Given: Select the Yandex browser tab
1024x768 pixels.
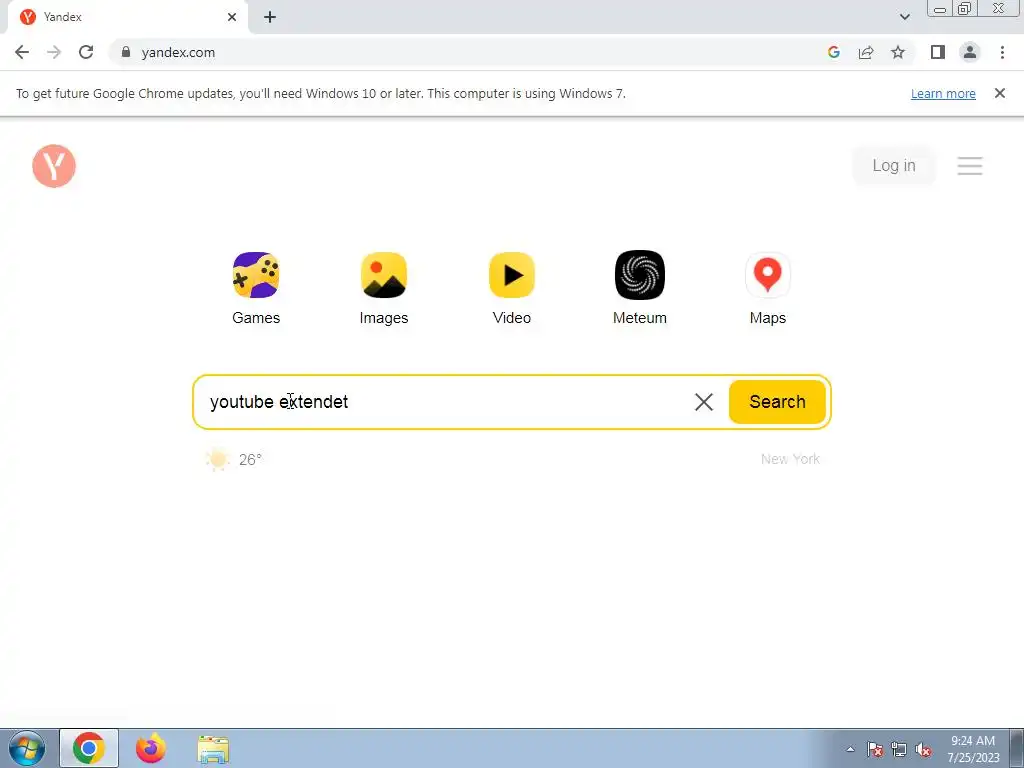Looking at the screenshot, I should pos(127,17).
